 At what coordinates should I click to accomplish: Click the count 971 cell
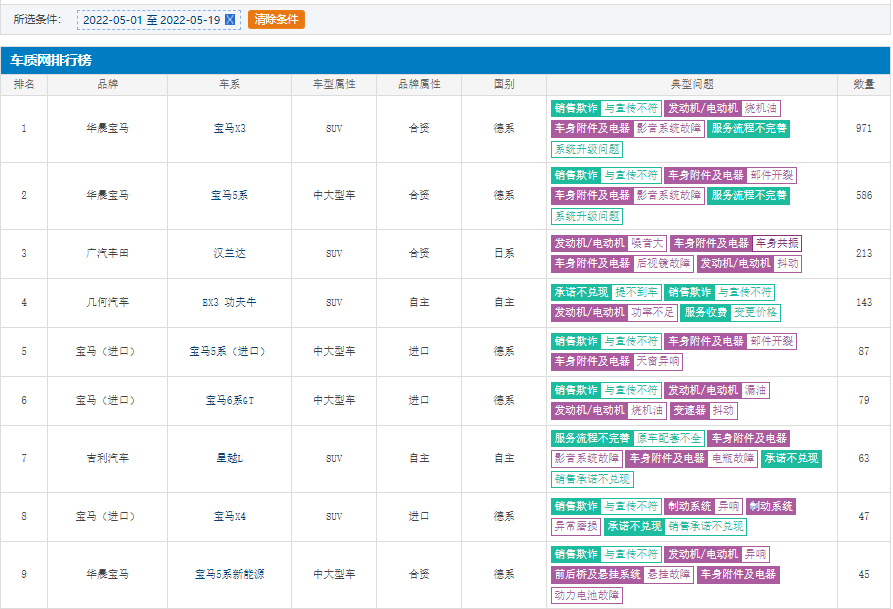(864, 129)
